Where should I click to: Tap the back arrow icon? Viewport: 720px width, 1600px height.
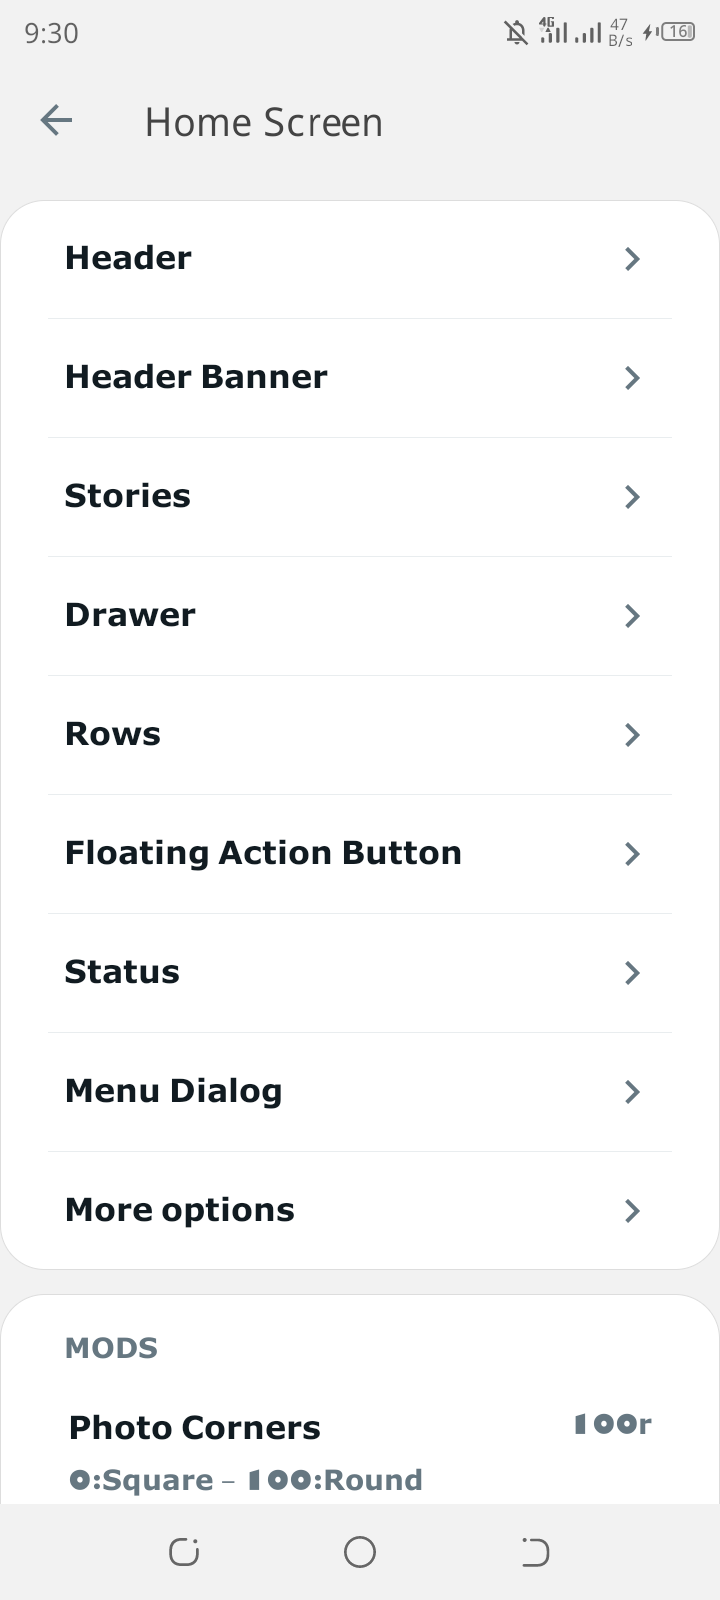[x=56, y=121]
